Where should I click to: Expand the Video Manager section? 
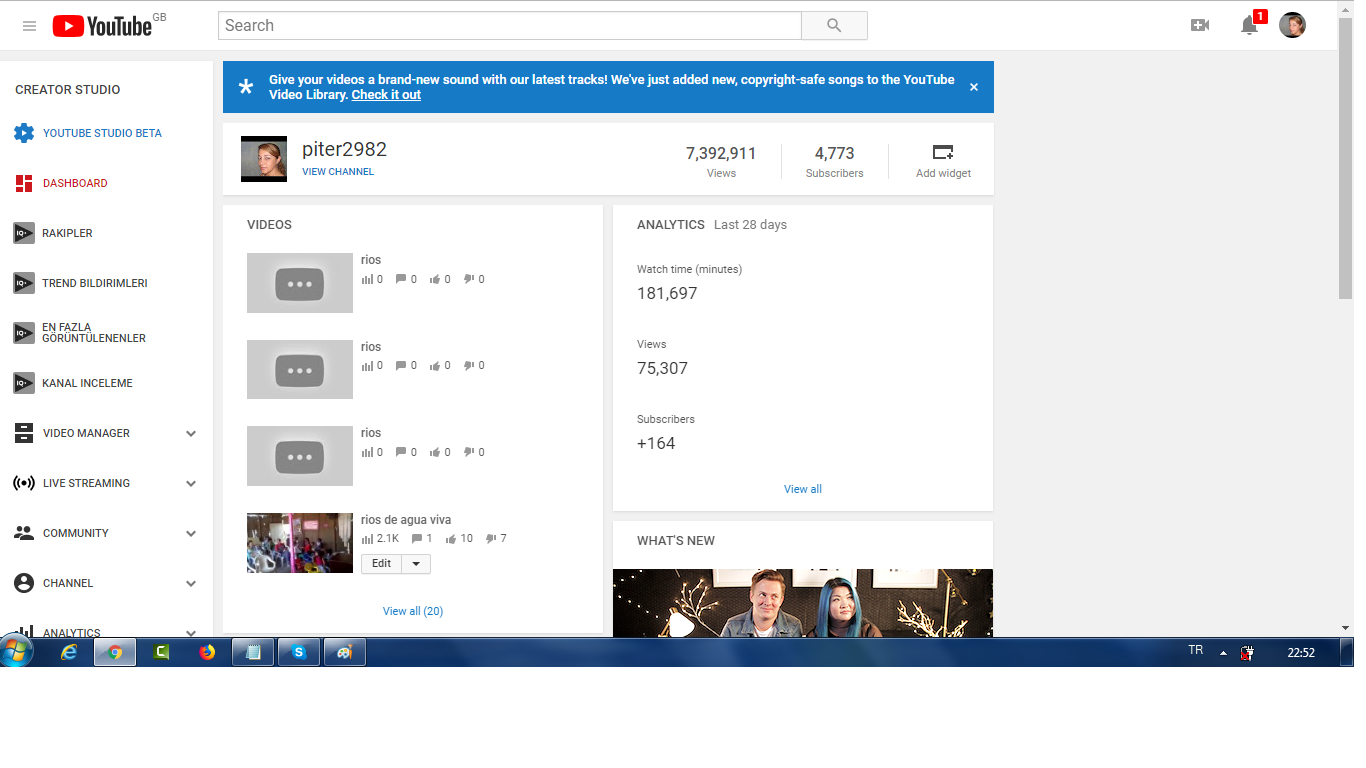(191, 433)
